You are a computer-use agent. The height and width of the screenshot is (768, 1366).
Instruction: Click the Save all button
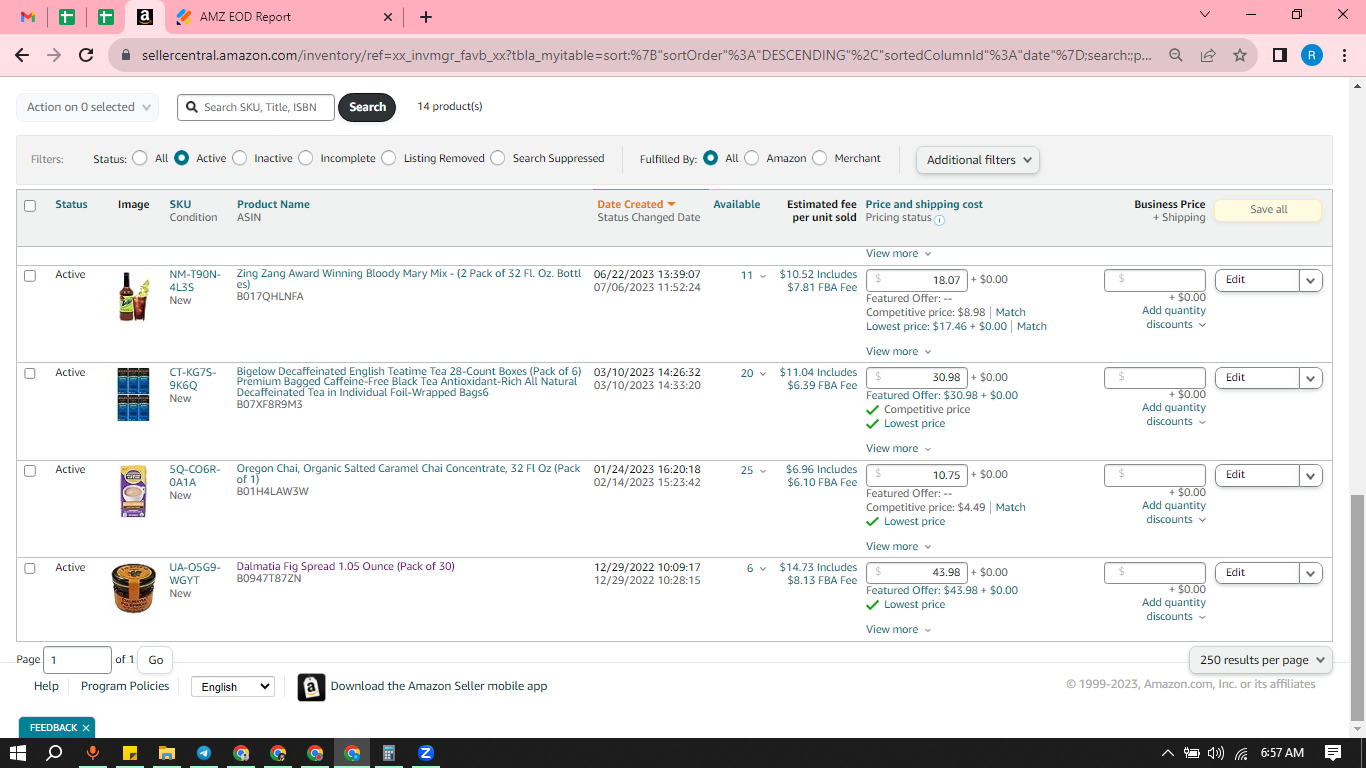click(x=1268, y=210)
